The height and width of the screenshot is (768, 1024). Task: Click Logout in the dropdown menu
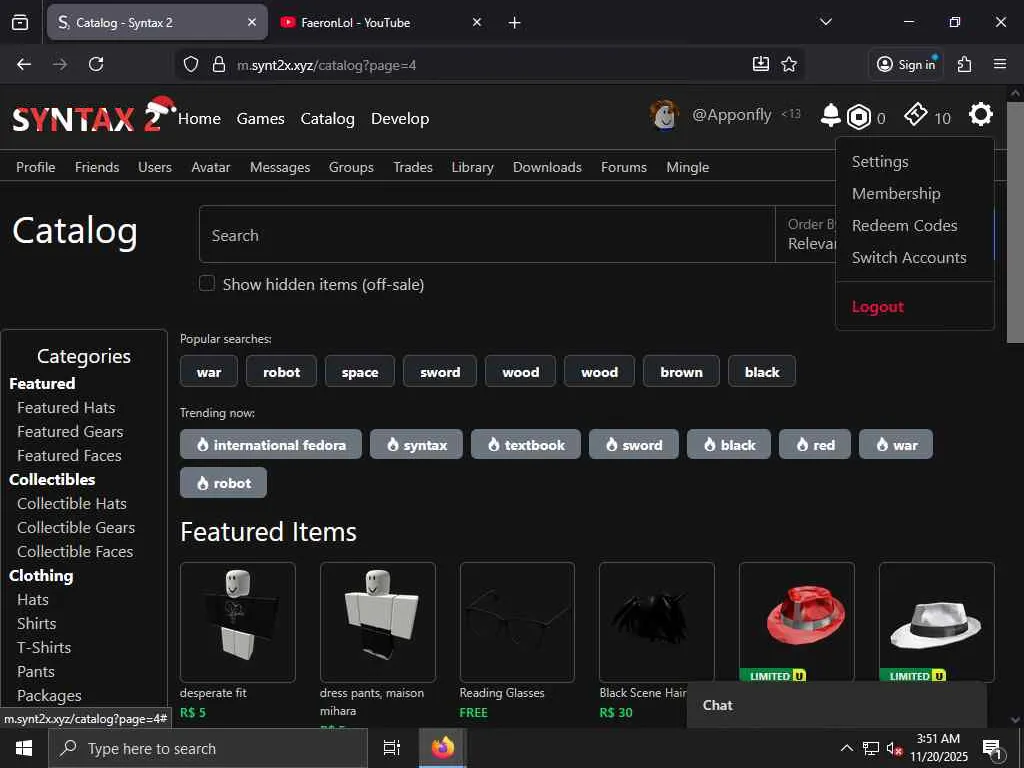click(x=878, y=306)
